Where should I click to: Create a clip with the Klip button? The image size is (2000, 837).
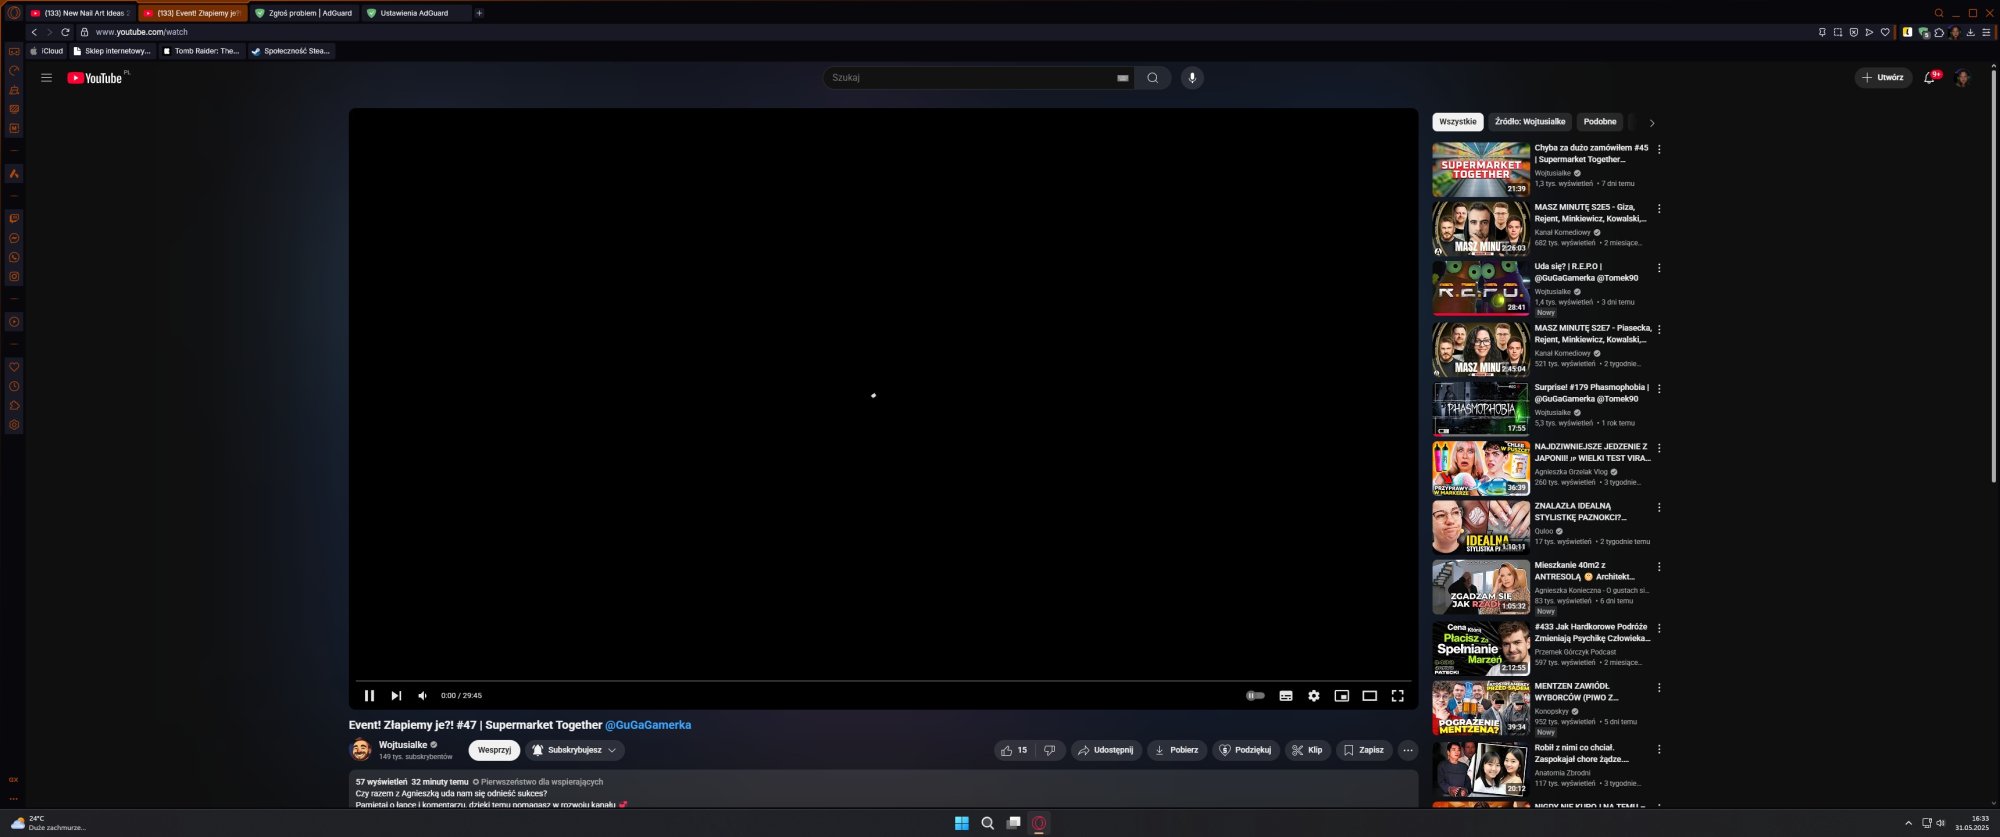click(x=1307, y=750)
